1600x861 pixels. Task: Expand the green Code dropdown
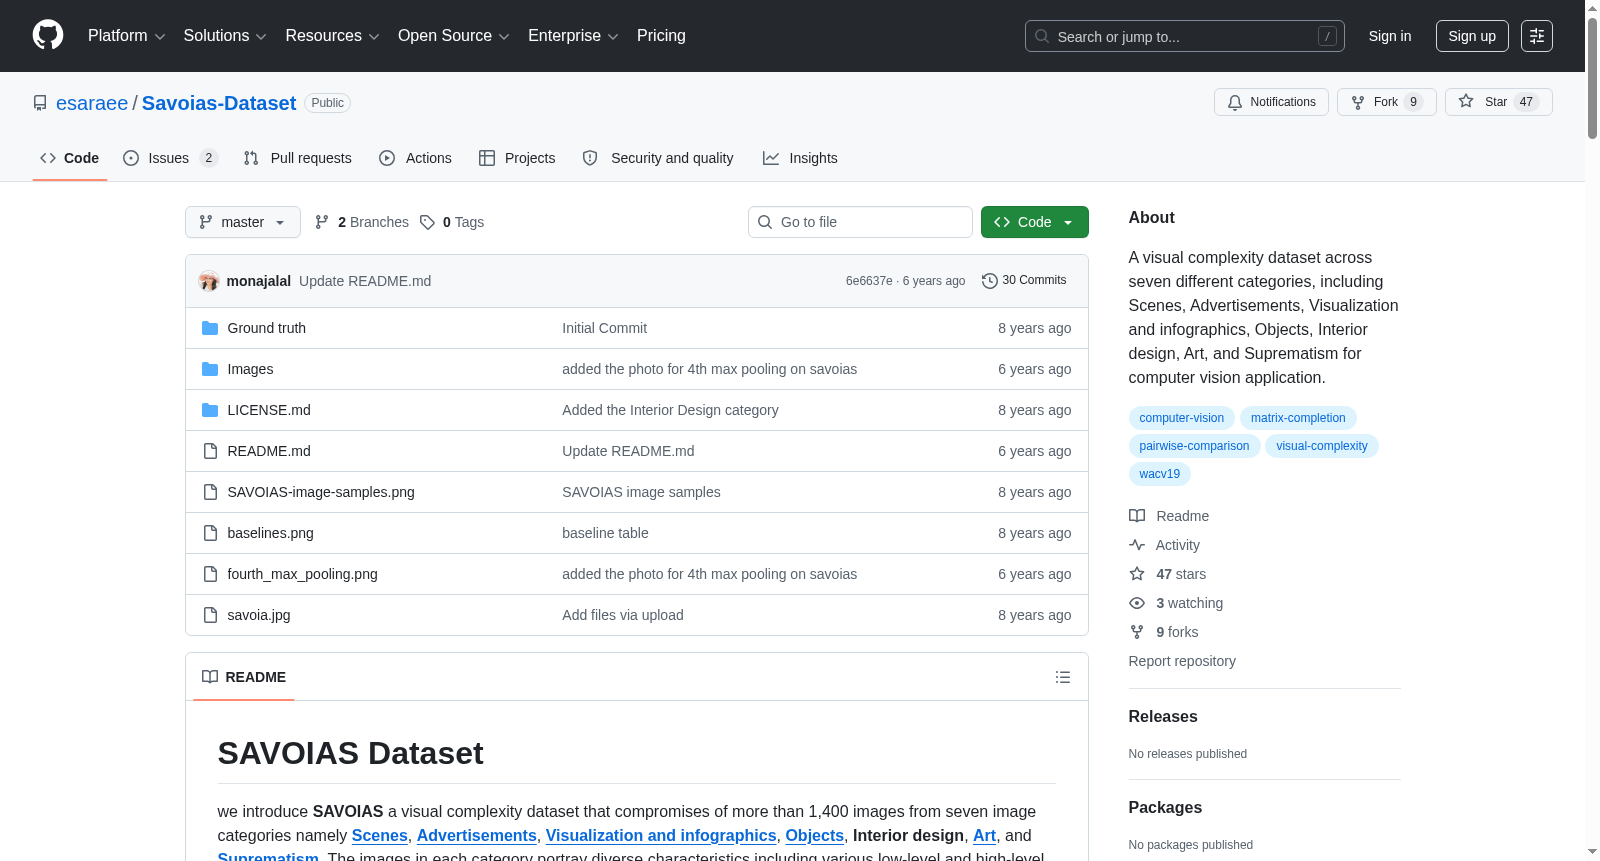point(1034,222)
